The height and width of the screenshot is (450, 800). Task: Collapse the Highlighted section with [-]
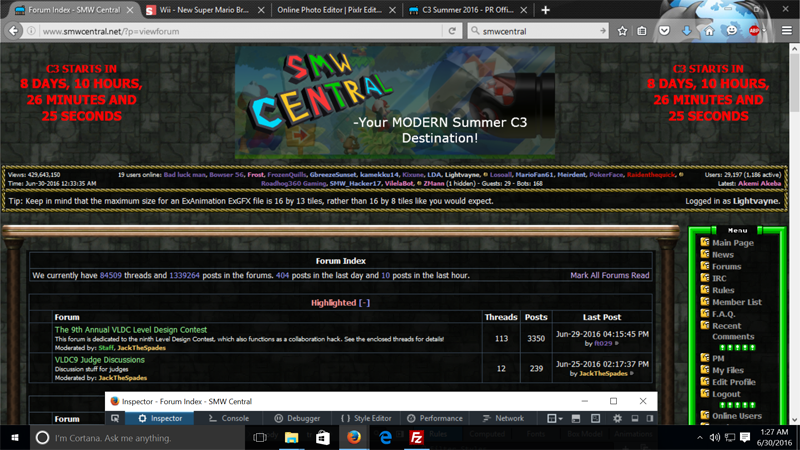pyautogui.click(x=364, y=303)
